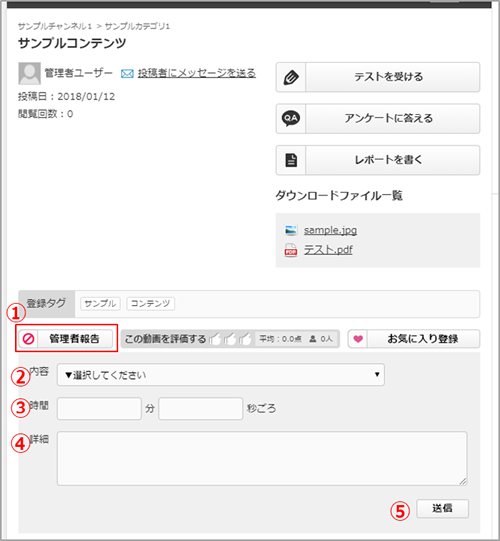Click the 秒ごろ (seconds) time input field

[200, 408]
